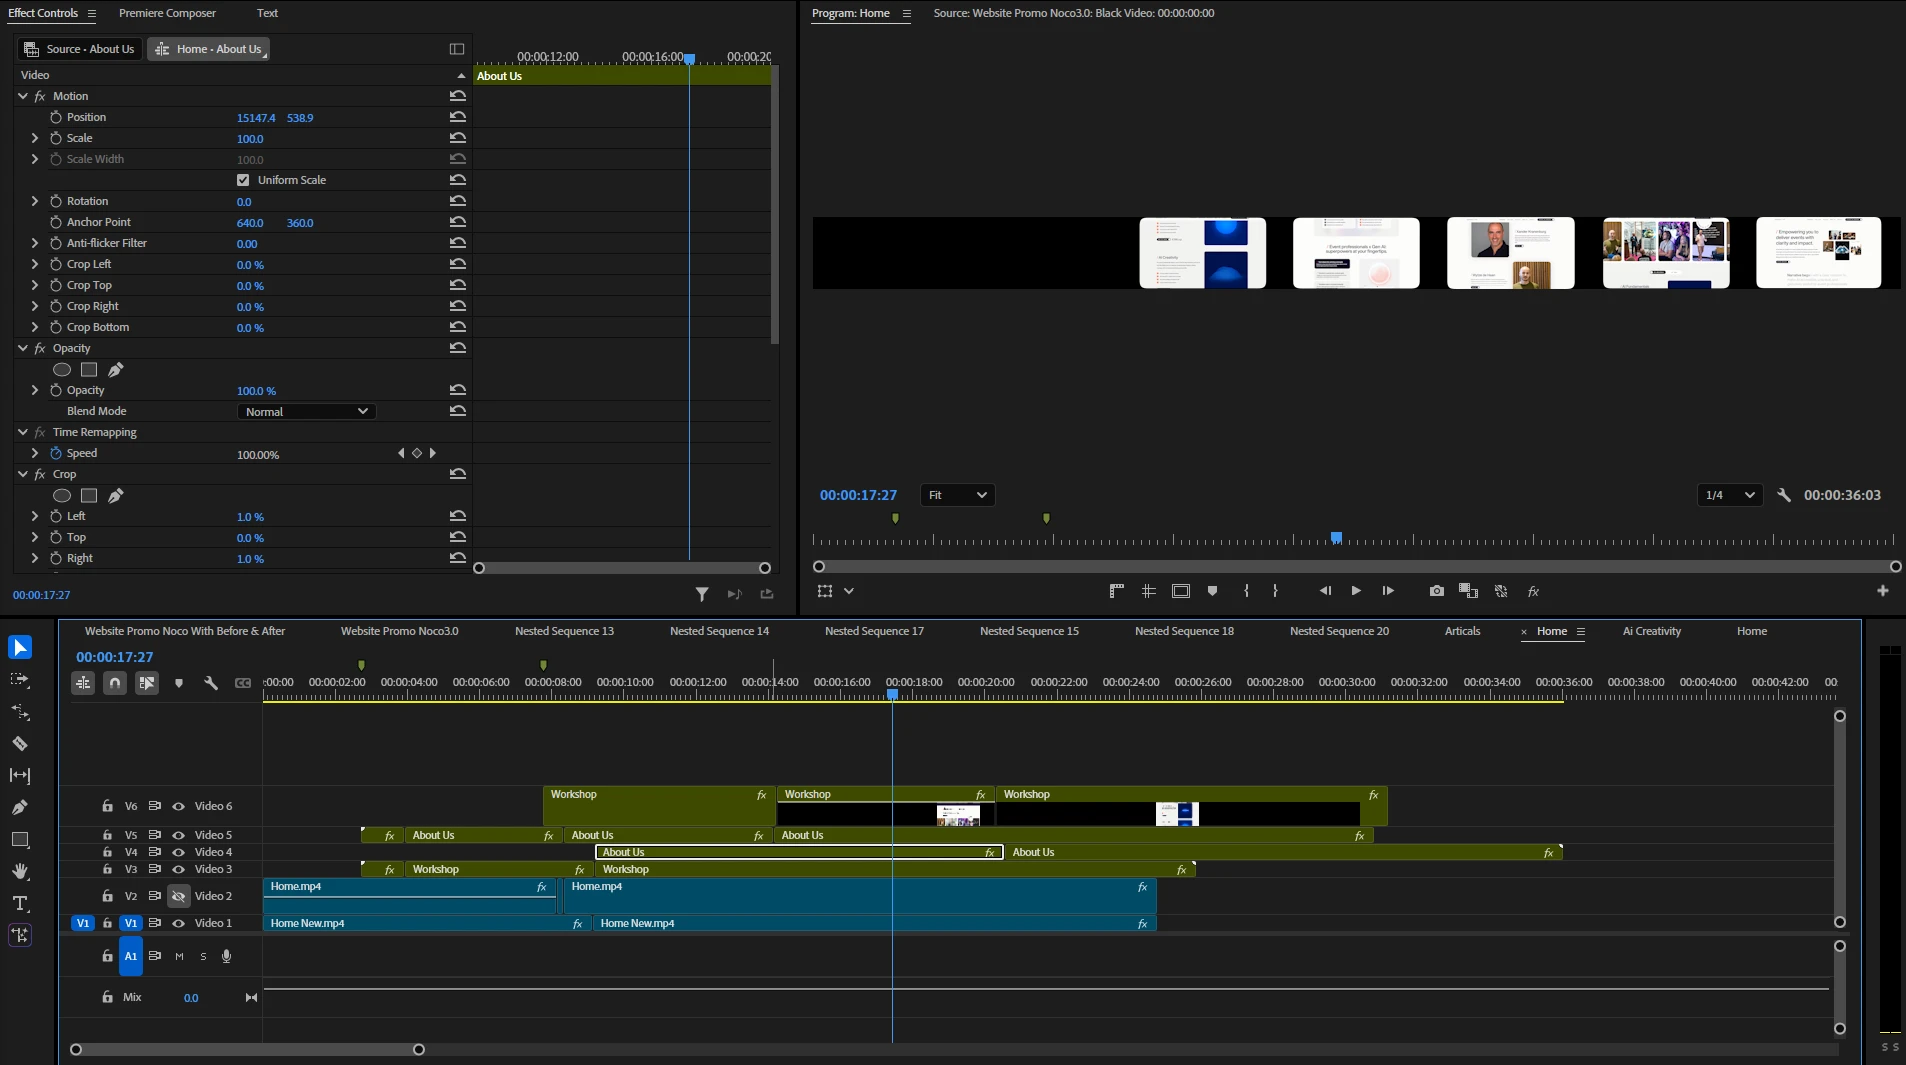Viewport: 1906px width, 1065px height.
Task: Click the Opacity 100.0 % value
Action: [x=256, y=391]
